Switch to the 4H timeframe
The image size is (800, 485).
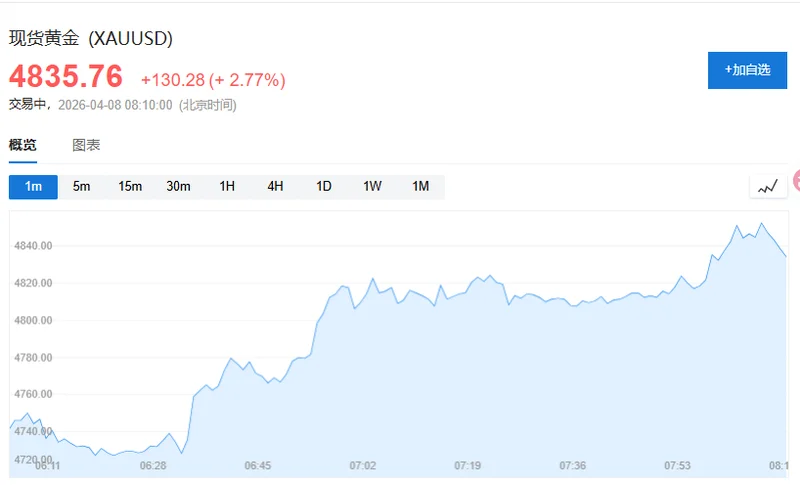click(x=275, y=186)
